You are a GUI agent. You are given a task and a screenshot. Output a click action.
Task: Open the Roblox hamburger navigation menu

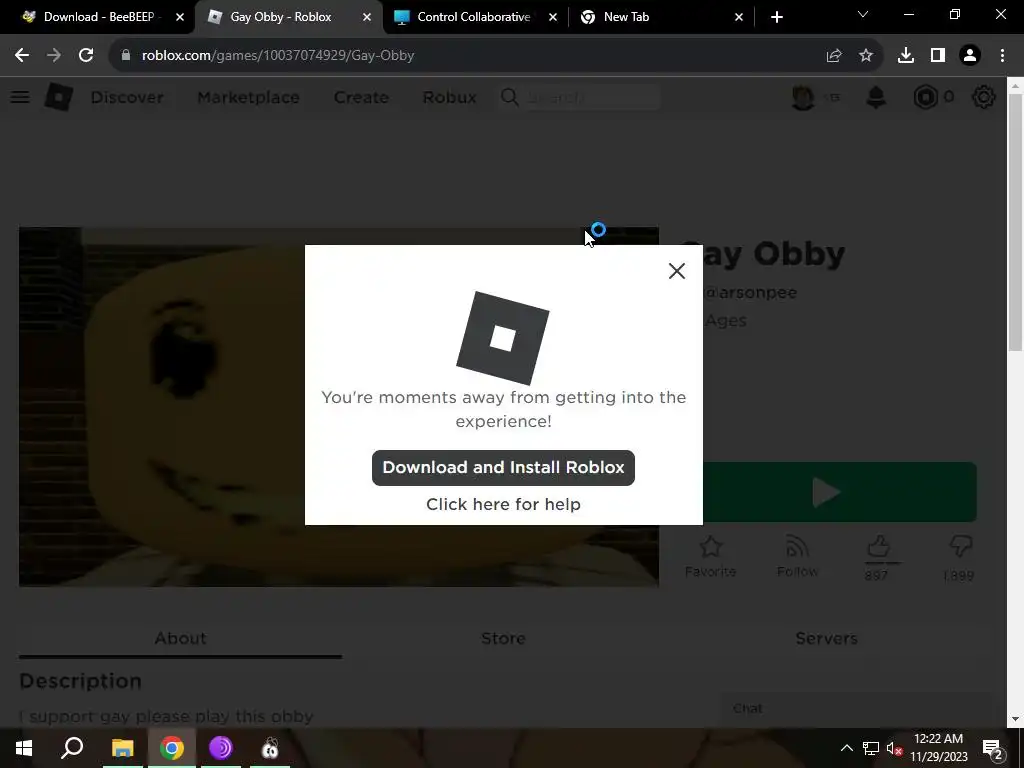pos(20,97)
